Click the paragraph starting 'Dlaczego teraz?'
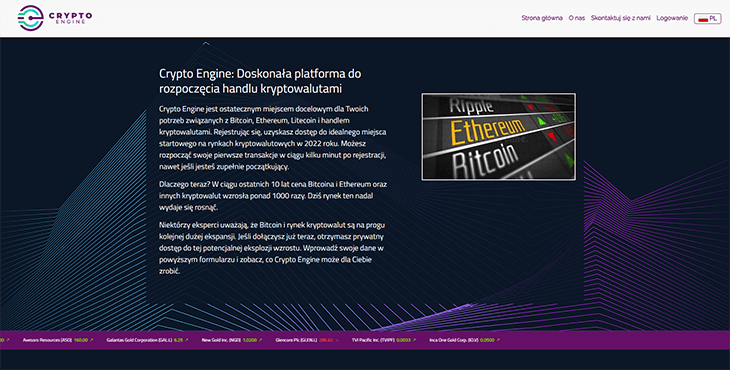The height and width of the screenshot is (370, 730). click(273, 196)
